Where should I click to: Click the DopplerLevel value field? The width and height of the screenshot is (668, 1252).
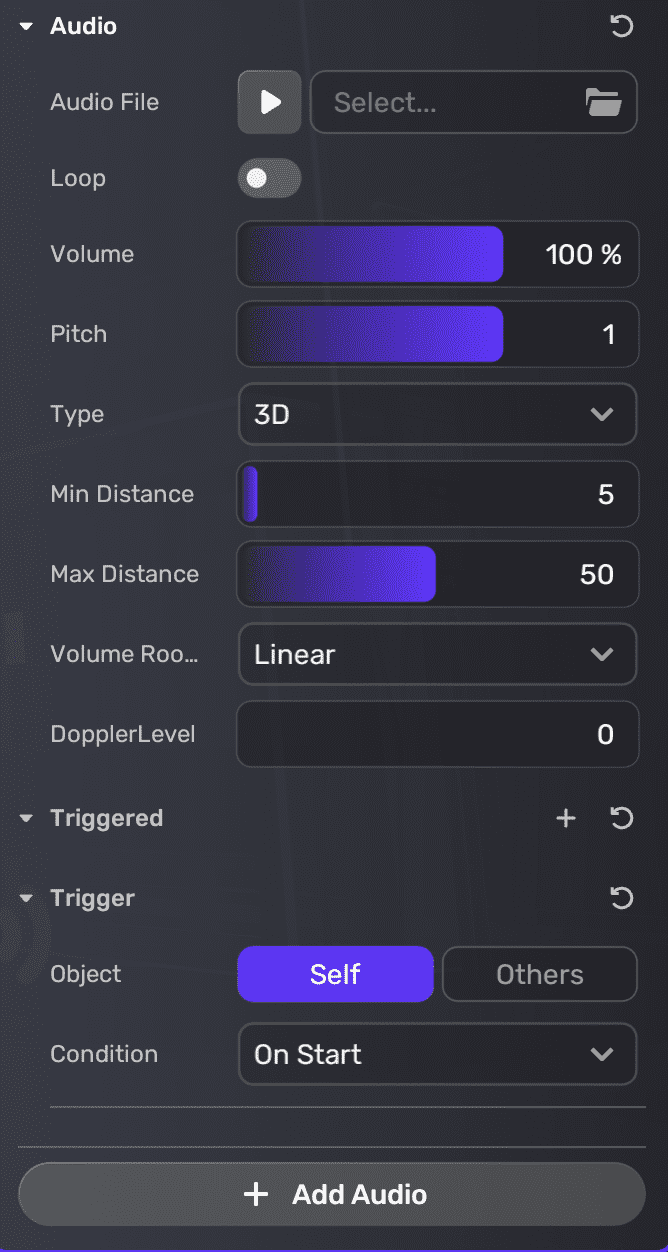coord(437,734)
